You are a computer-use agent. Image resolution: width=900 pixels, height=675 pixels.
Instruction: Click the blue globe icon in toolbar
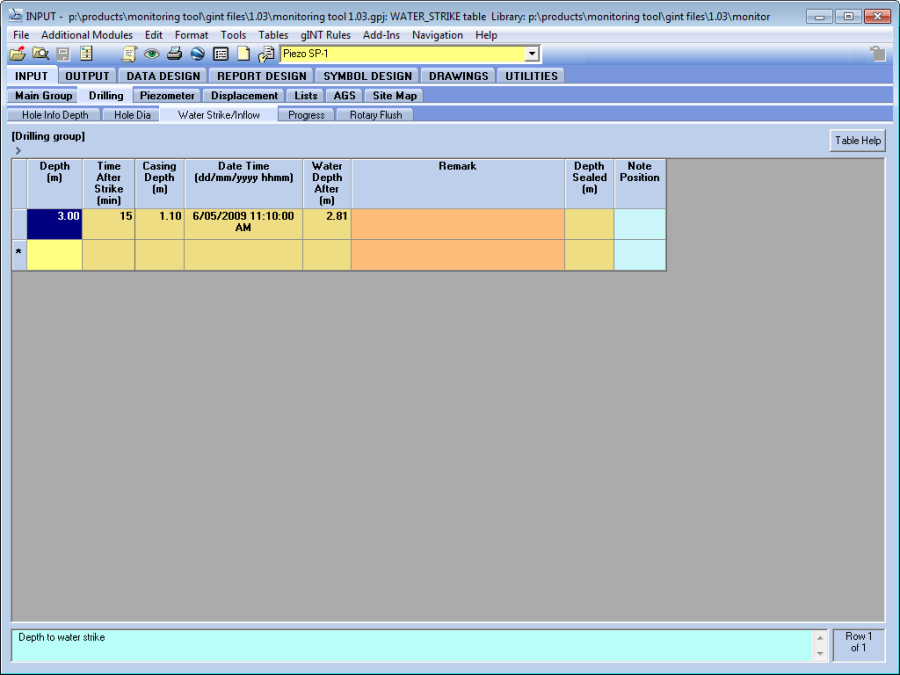point(197,54)
